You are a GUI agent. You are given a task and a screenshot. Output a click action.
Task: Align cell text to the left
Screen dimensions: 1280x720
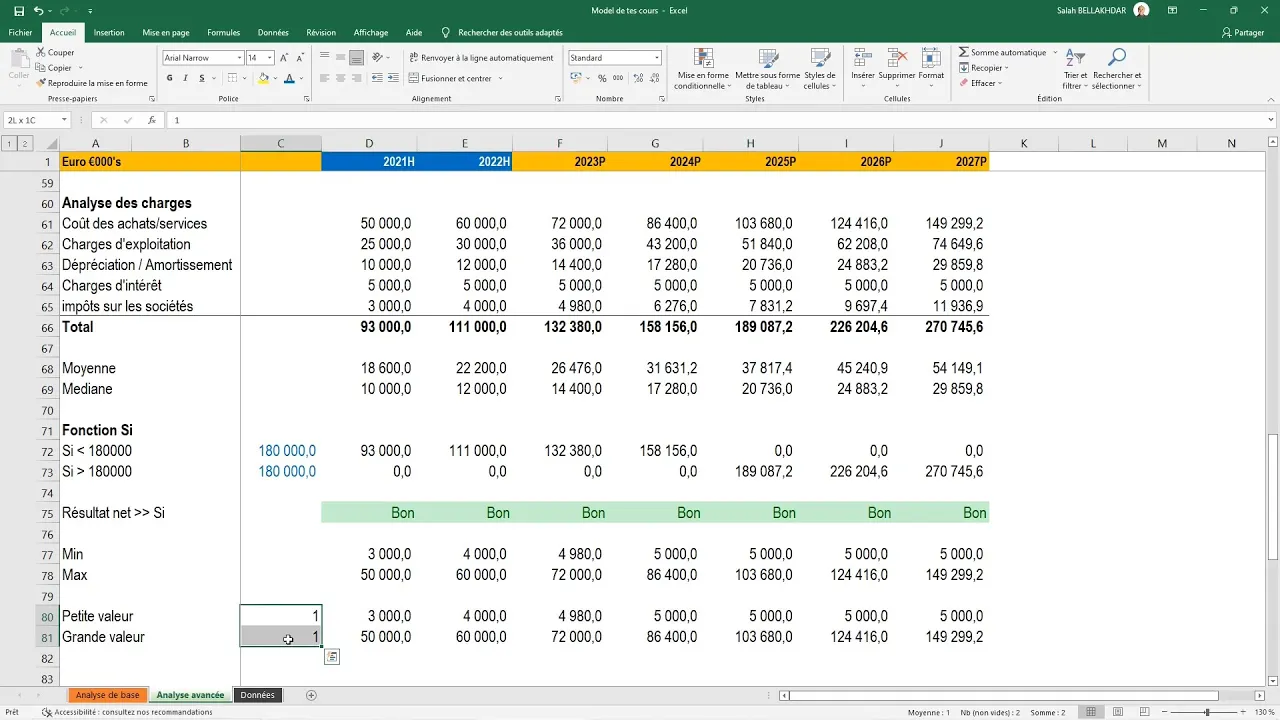(324, 78)
